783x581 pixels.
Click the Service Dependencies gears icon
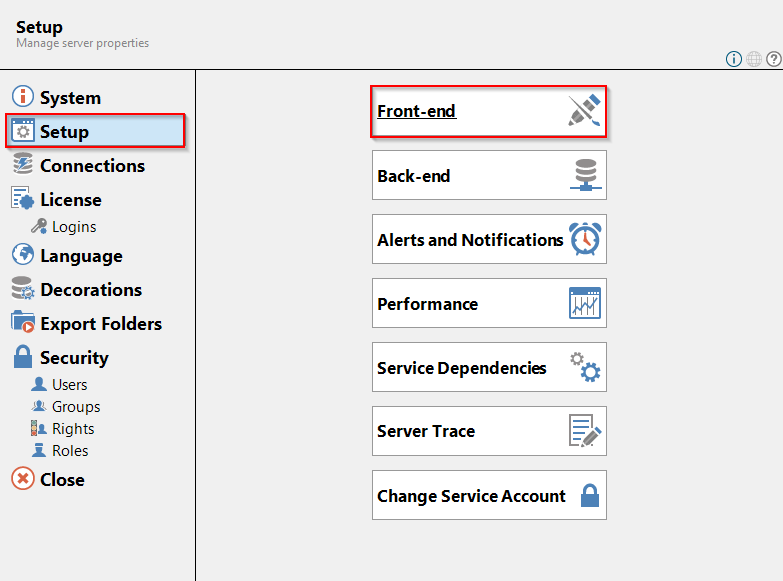point(585,367)
